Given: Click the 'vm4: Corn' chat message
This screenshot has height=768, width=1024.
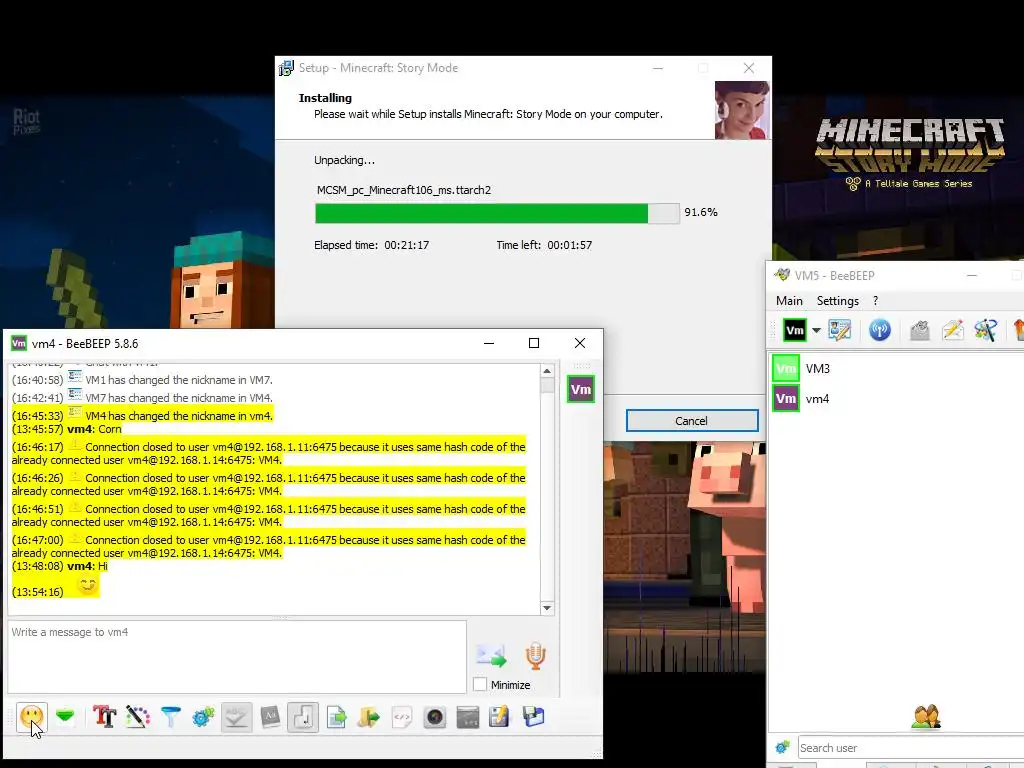Looking at the screenshot, I should 67,429.
